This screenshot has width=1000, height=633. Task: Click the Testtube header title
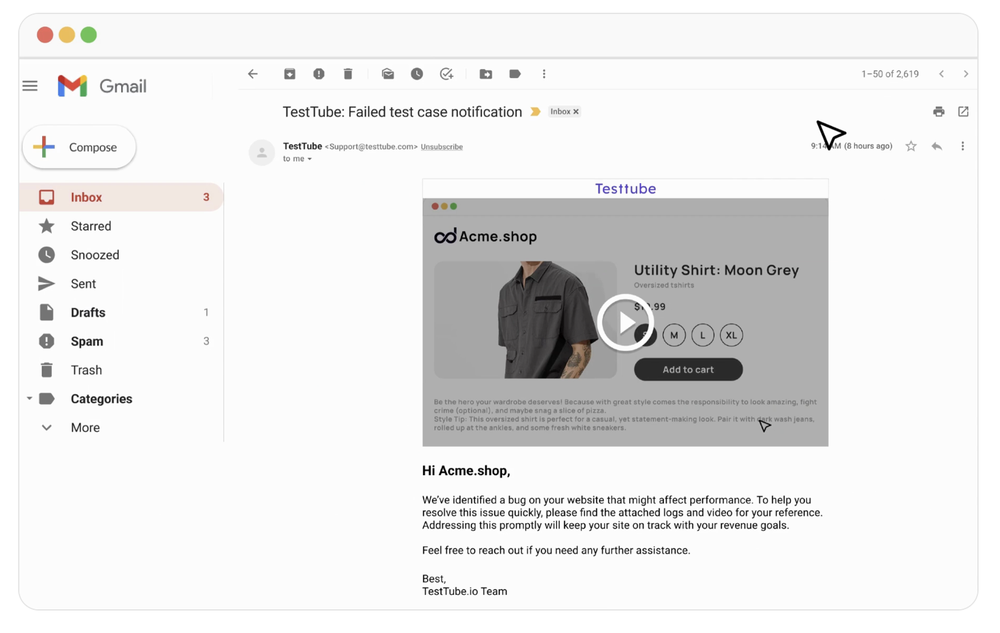pyautogui.click(x=626, y=189)
